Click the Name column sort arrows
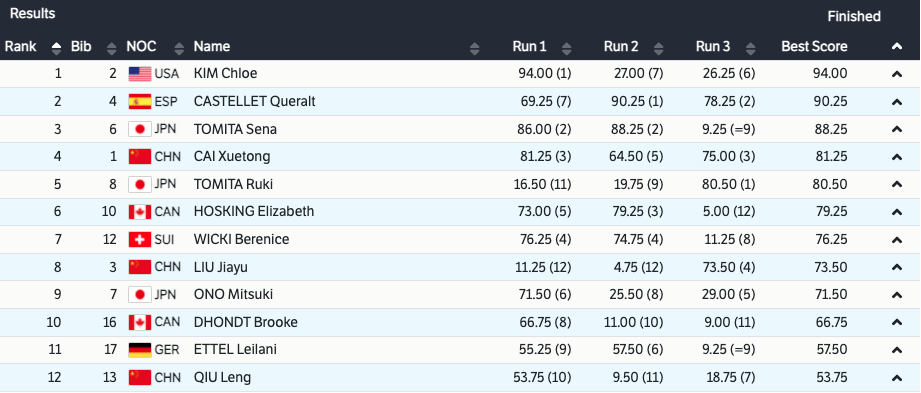 click(x=475, y=48)
